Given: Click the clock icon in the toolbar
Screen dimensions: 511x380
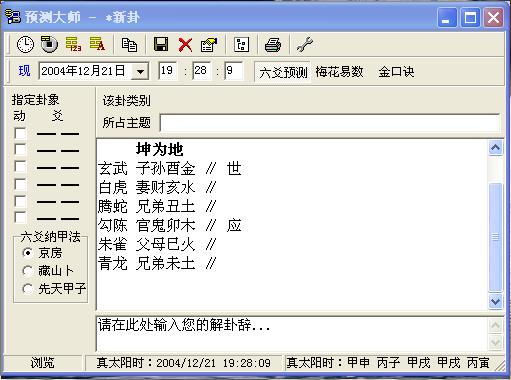Looking at the screenshot, I should (25, 44).
